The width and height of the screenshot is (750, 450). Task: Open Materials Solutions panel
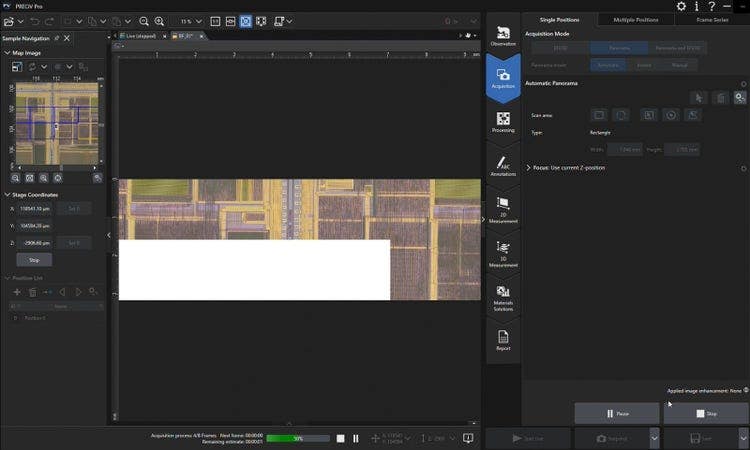503,298
